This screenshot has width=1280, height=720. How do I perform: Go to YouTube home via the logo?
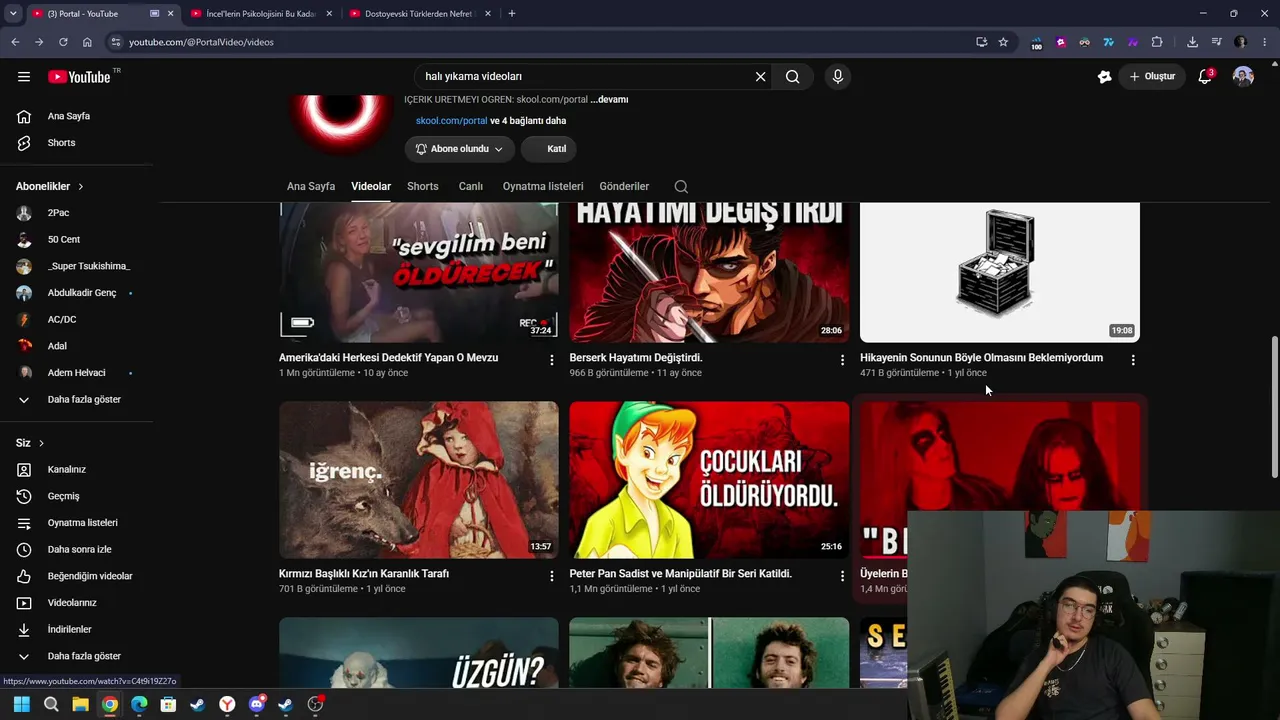(x=79, y=77)
